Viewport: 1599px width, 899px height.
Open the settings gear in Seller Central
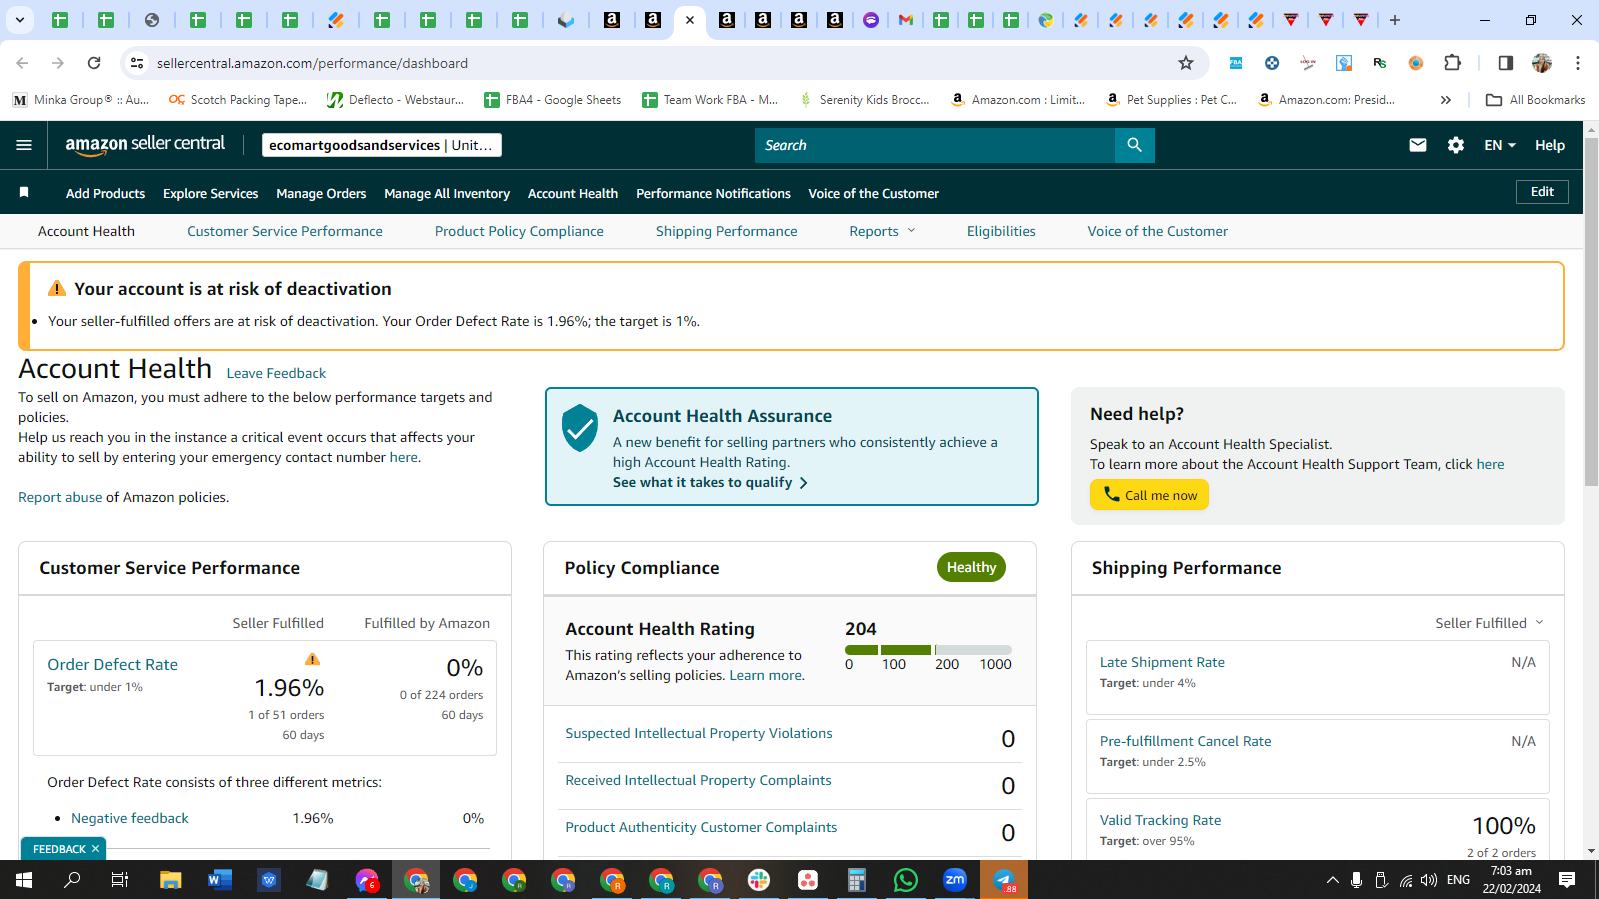pyautogui.click(x=1456, y=145)
